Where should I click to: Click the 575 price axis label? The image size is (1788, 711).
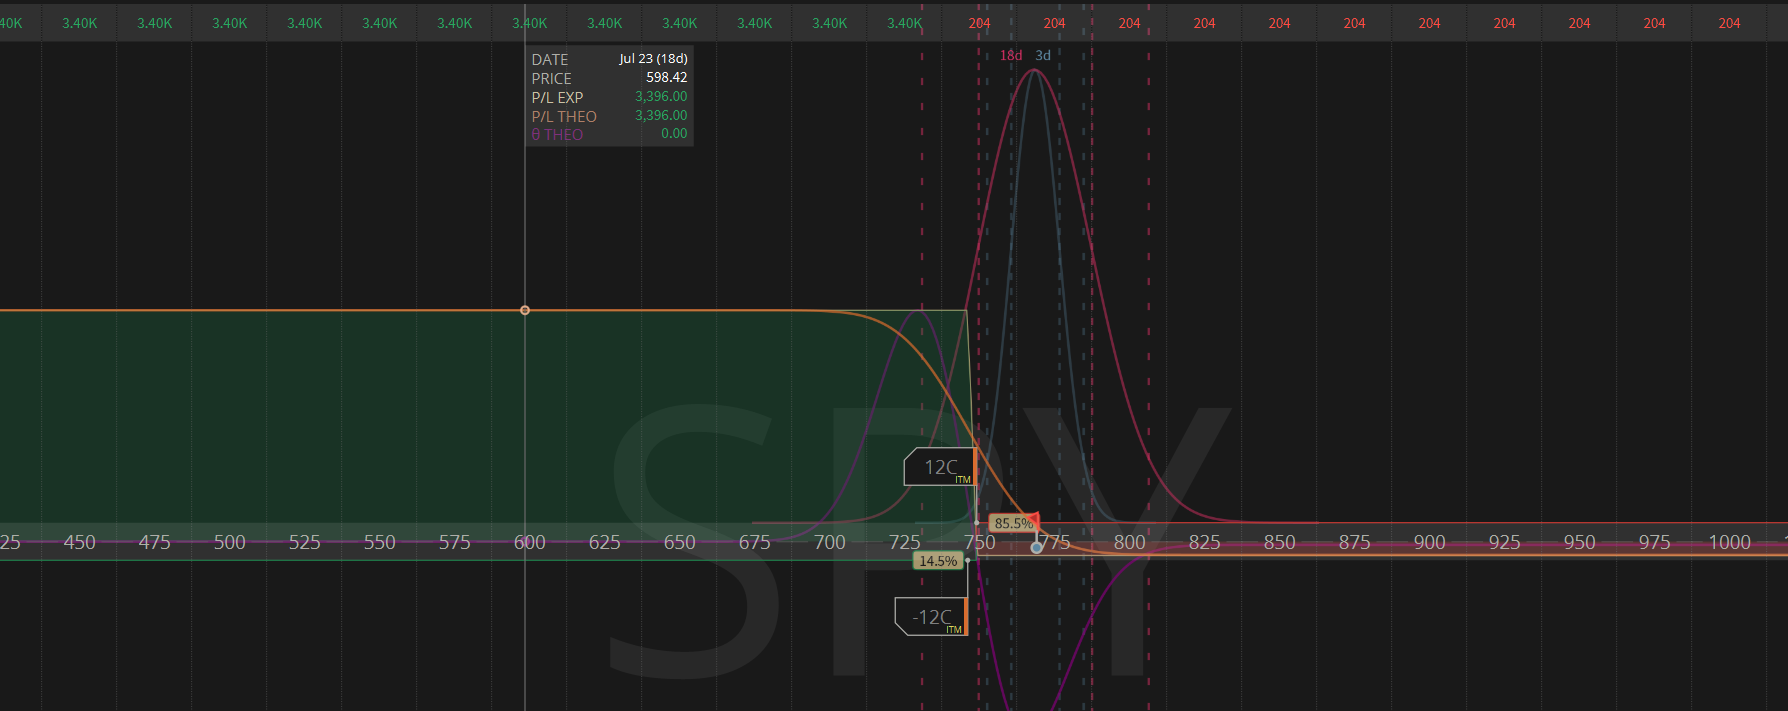pos(455,542)
